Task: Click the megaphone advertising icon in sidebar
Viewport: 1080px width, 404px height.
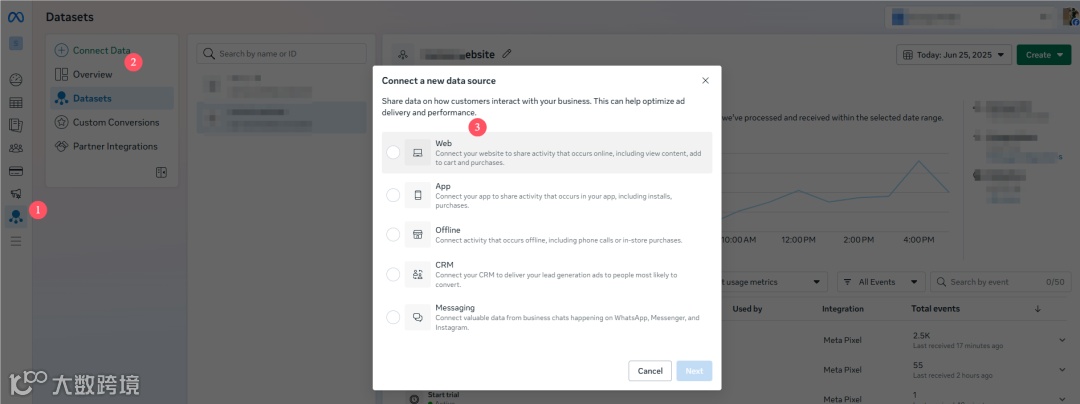Action: point(16,193)
